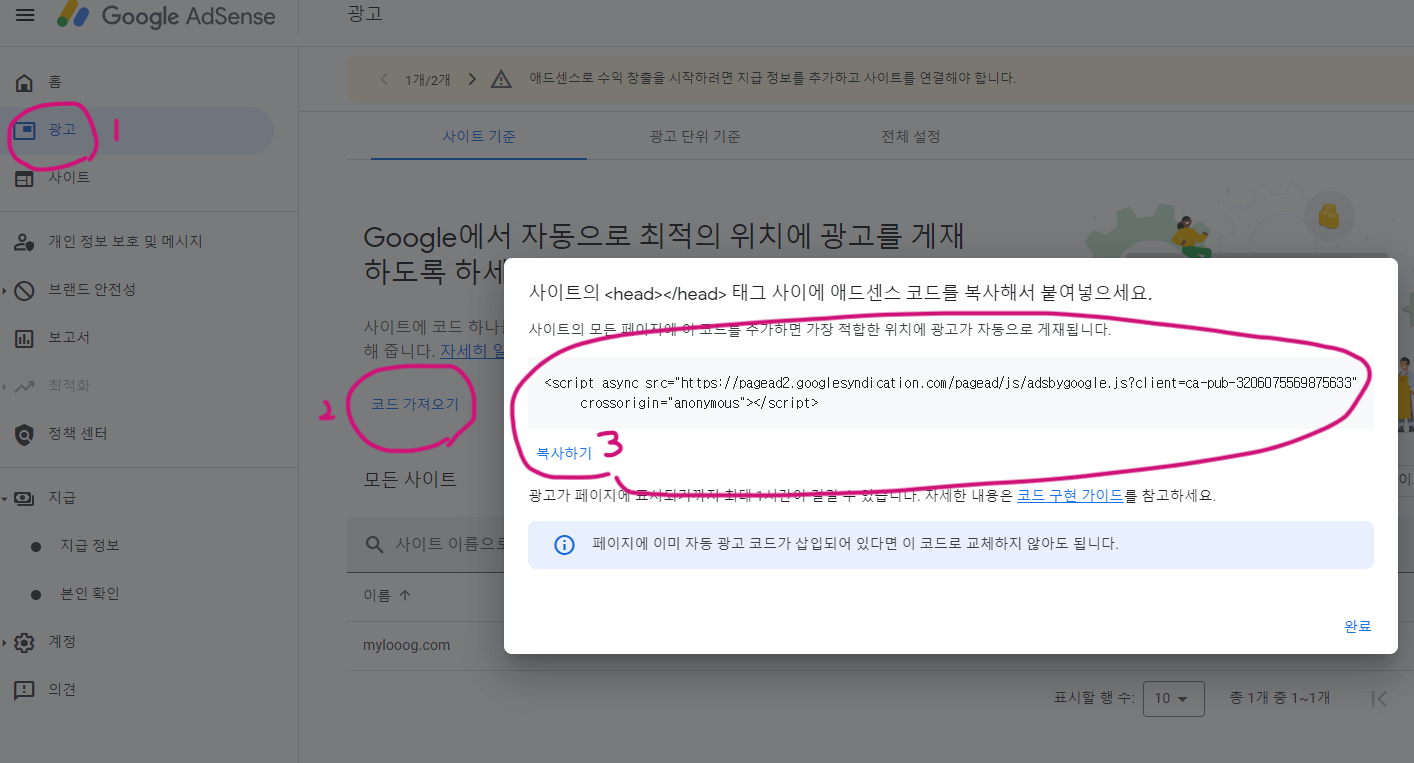
Task: Open the 코드 구현 가이드 link
Action: (1070, 495)
